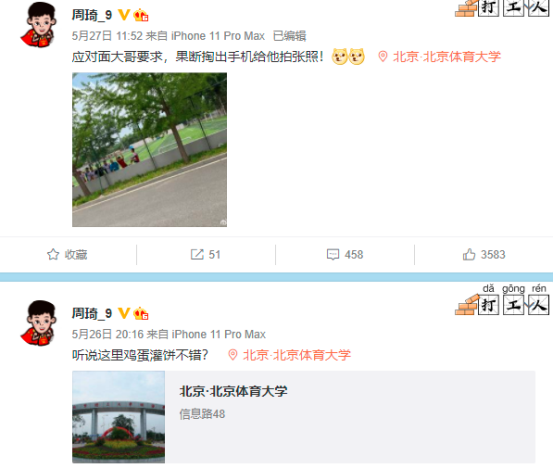This screenshot has width=554, height=469.
Task: Open 北京·北京体育大学 location link in second post
Action: point(297,355)
